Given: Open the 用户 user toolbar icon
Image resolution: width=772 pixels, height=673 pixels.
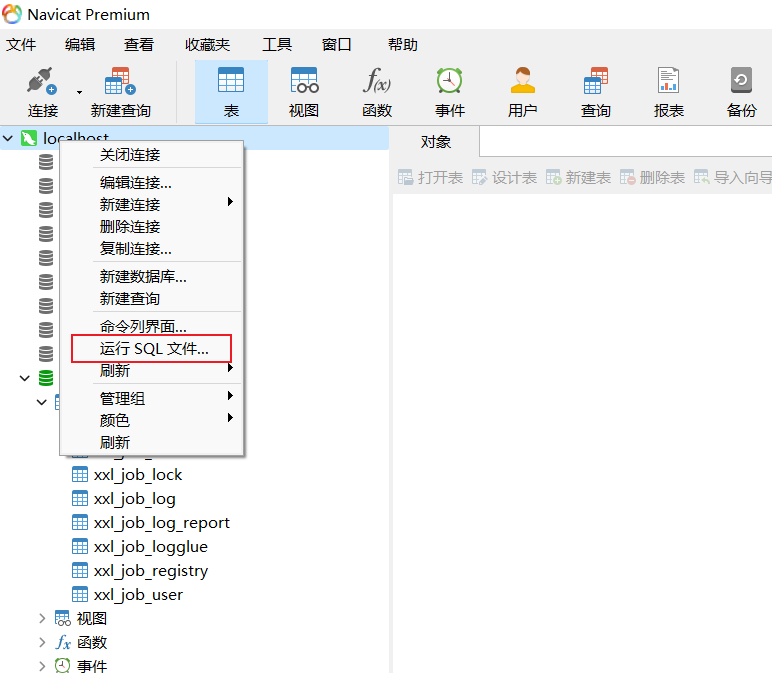Looking at the screenshot, I should (522, 80).
